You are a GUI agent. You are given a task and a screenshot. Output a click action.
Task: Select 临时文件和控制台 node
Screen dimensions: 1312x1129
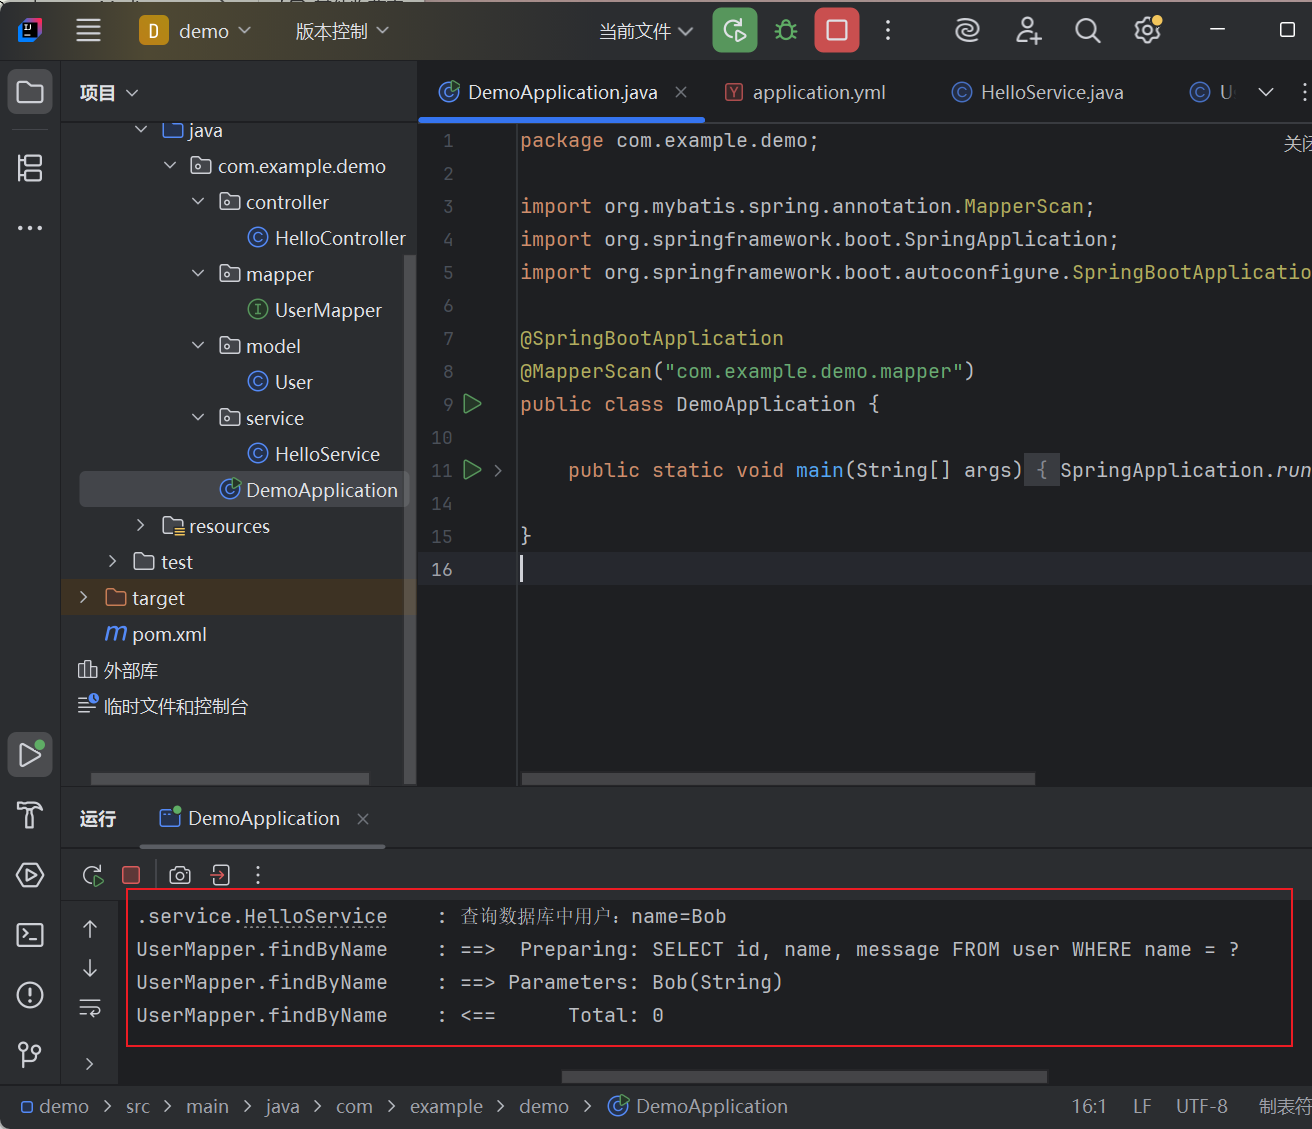tap(163, 706)
